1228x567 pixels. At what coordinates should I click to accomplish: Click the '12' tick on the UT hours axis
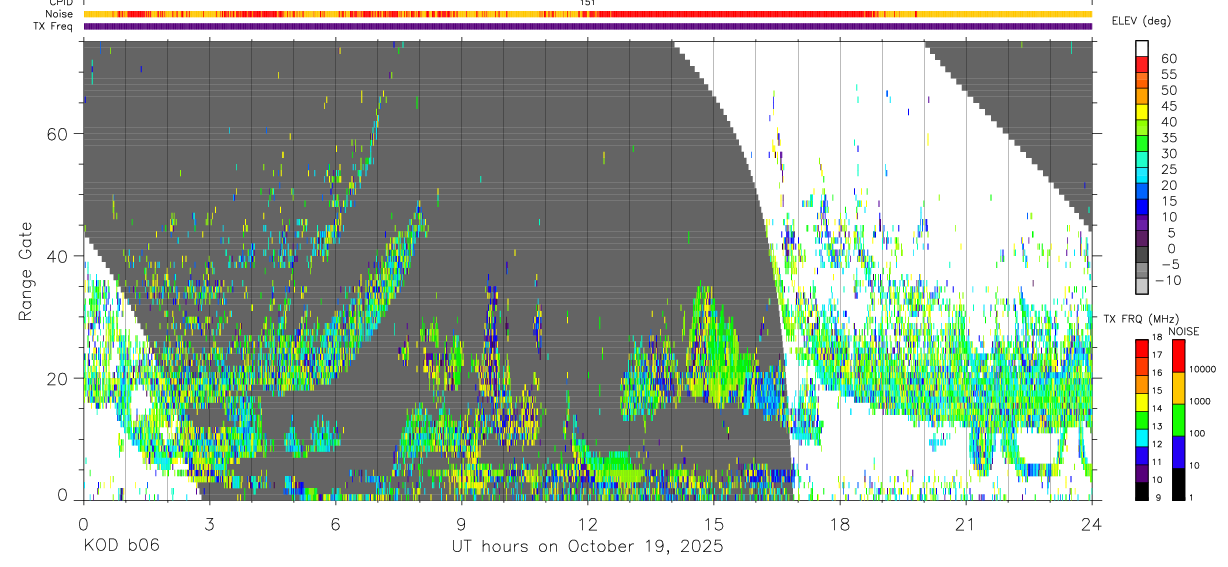(x=587, y=523)
